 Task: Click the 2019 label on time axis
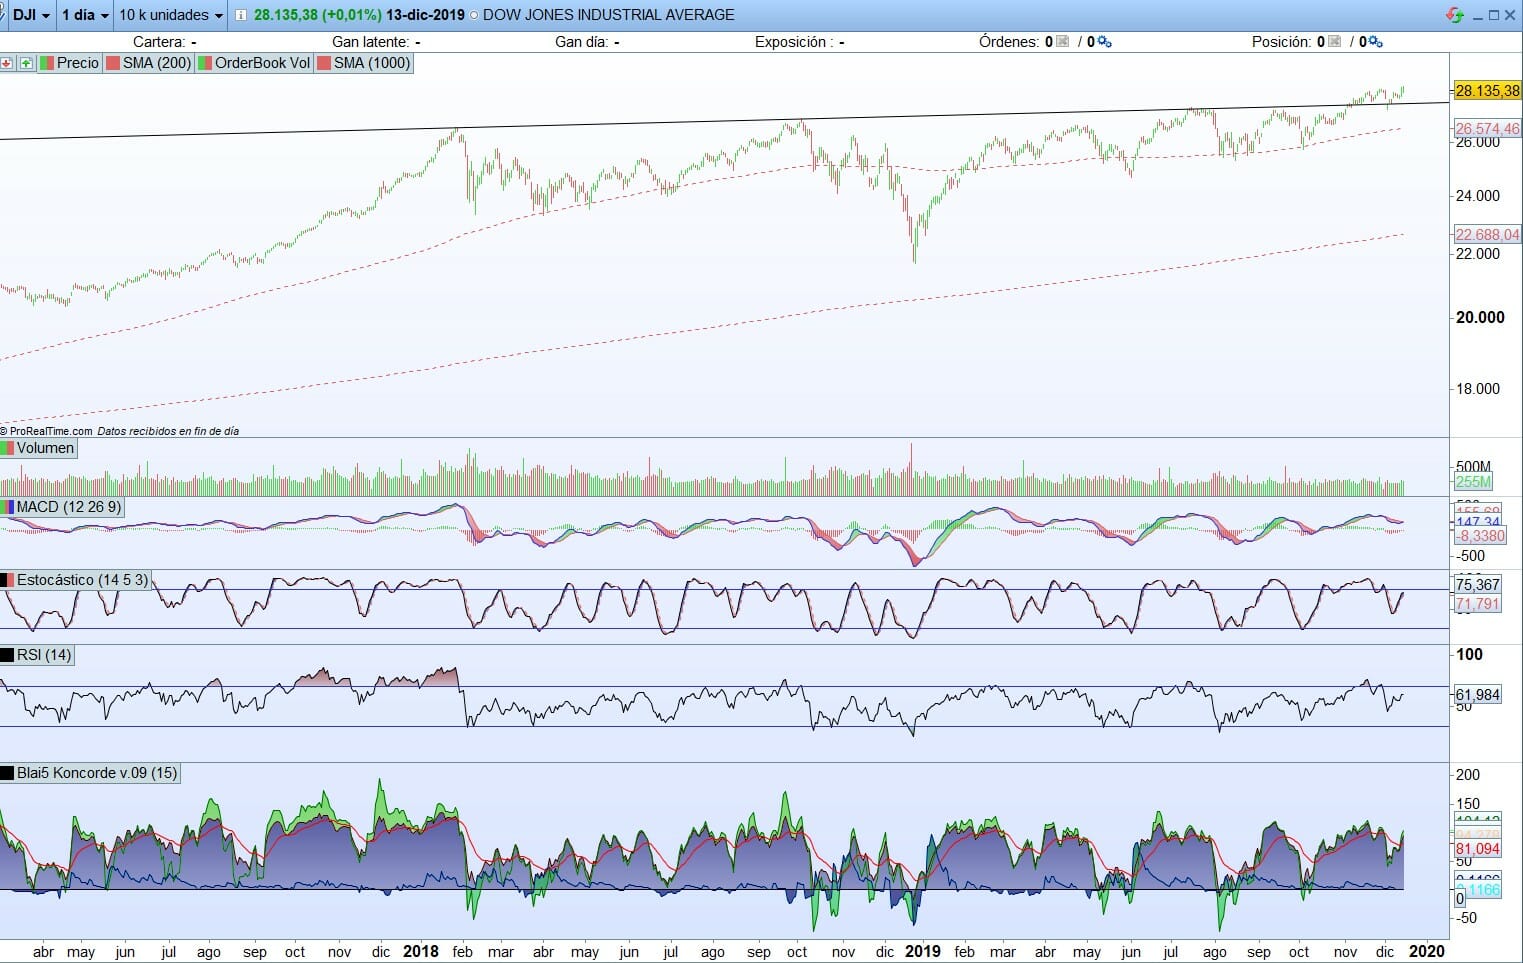pos(922,951)
